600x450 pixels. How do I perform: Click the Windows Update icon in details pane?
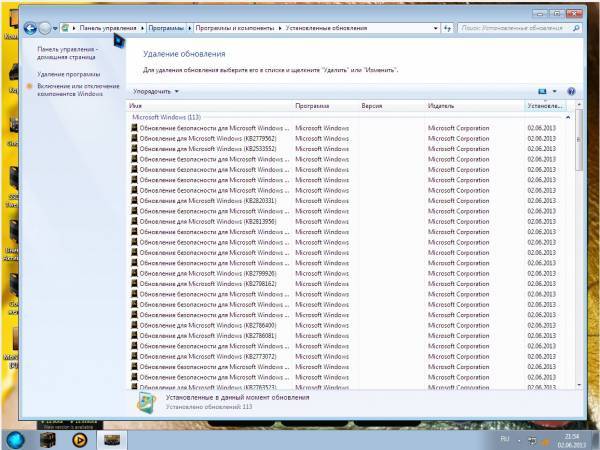tap(146, 403)
